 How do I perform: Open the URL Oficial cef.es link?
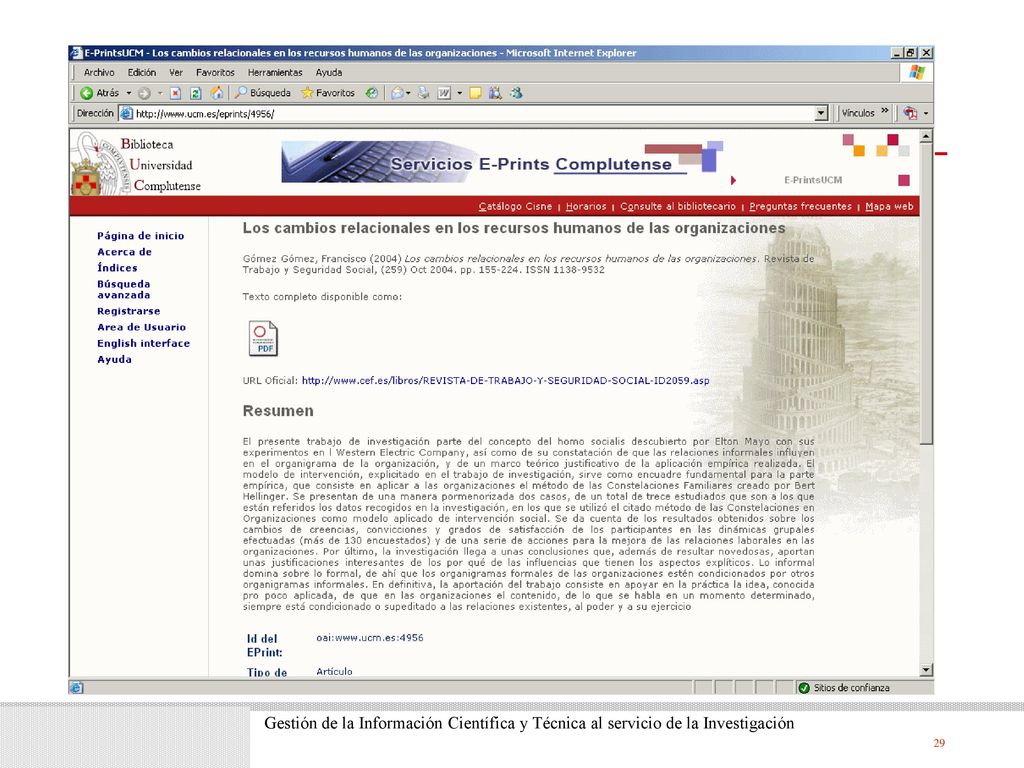pyautogui.click(x=505, y=381)
